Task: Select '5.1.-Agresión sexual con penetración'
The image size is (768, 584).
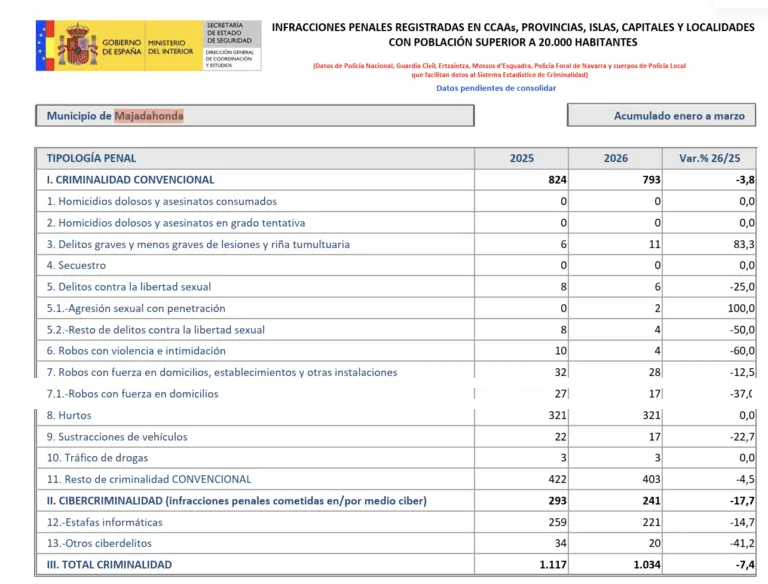Action: click(136, 308)
